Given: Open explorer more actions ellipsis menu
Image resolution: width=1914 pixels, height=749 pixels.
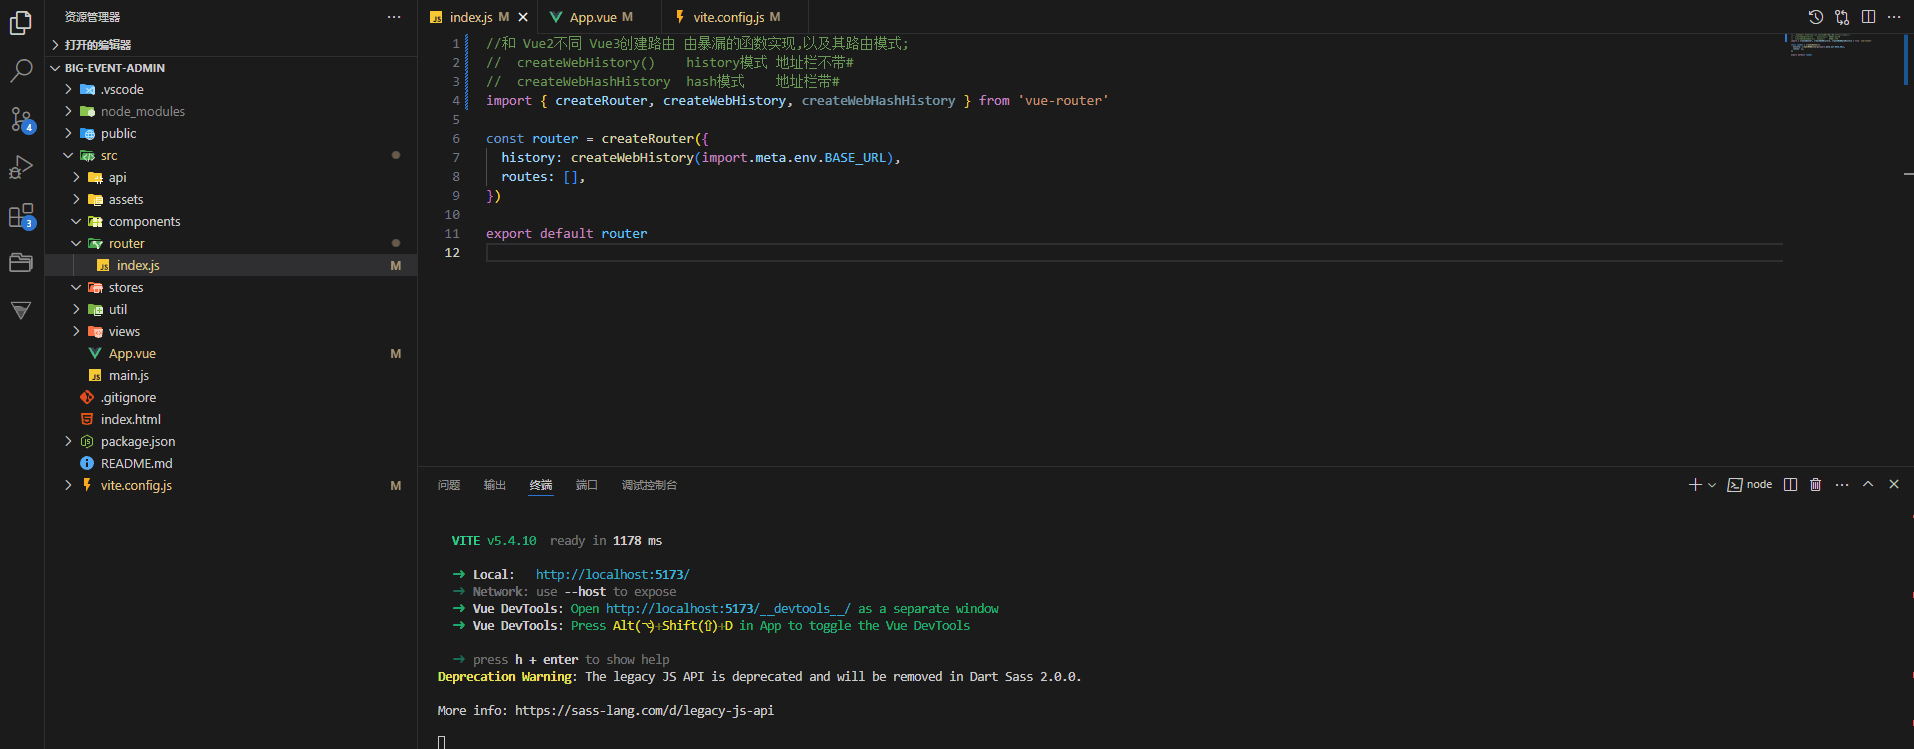Looking at the screenshot, I should [x=394, y=17].
